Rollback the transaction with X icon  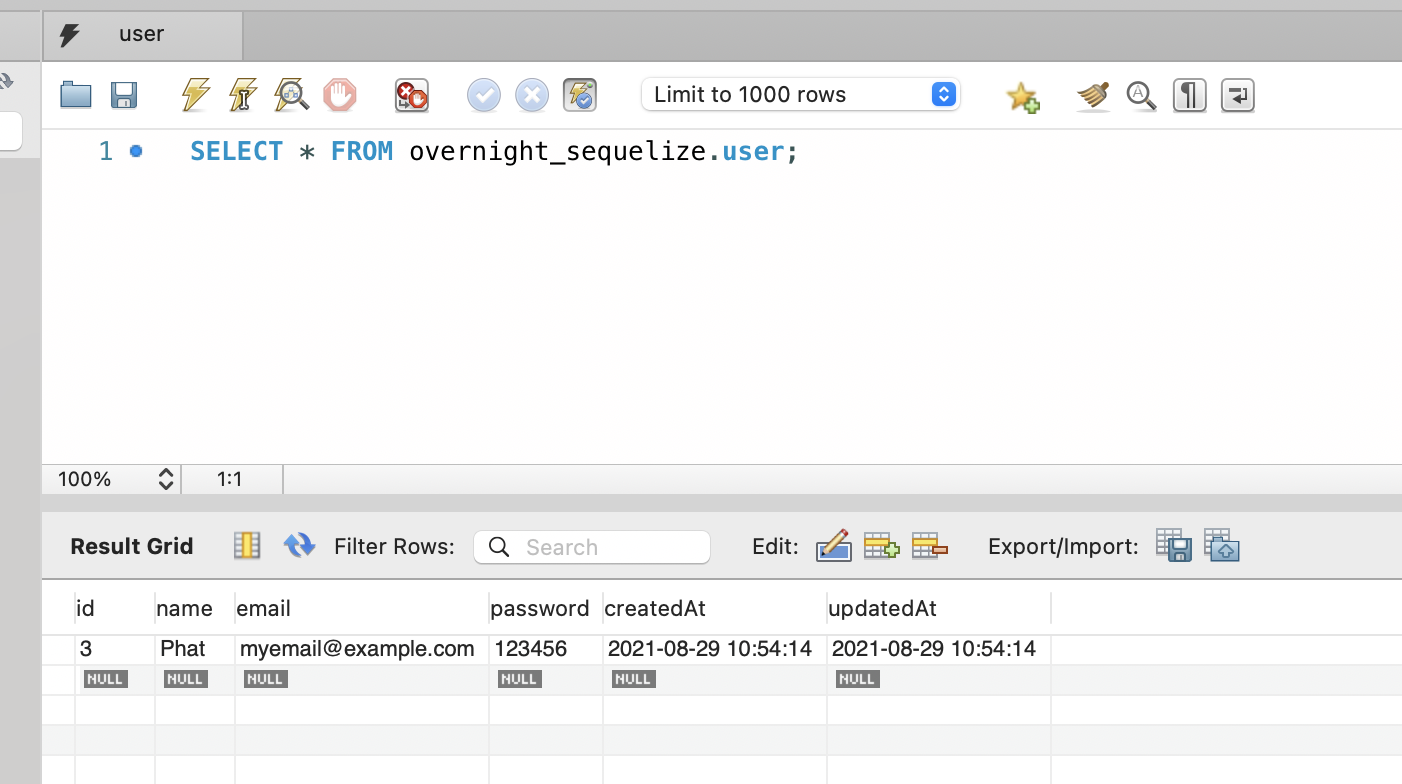click(532, 95)
